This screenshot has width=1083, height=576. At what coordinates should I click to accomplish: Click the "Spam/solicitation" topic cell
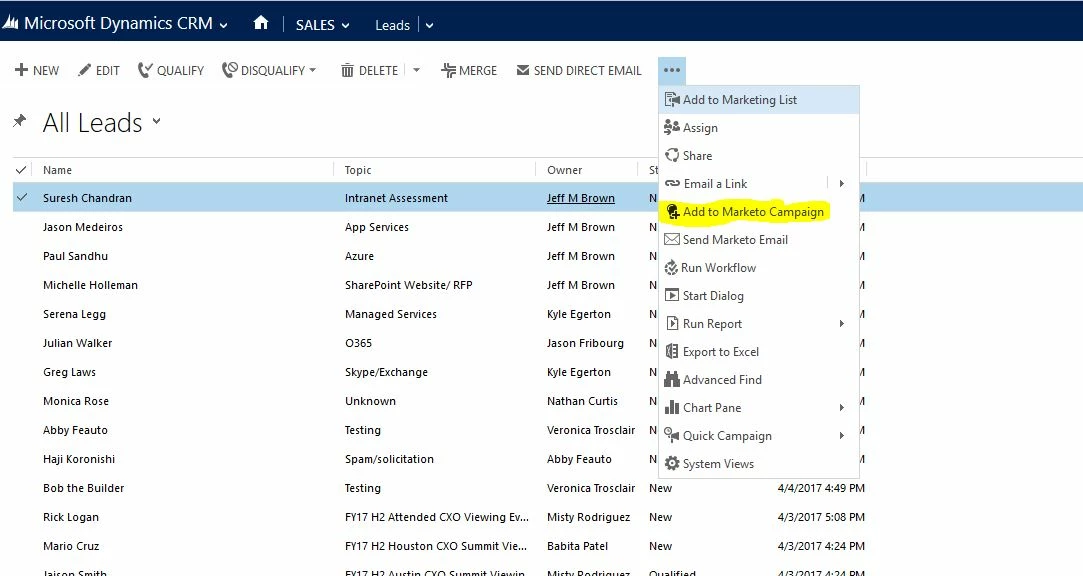(390, 459)
